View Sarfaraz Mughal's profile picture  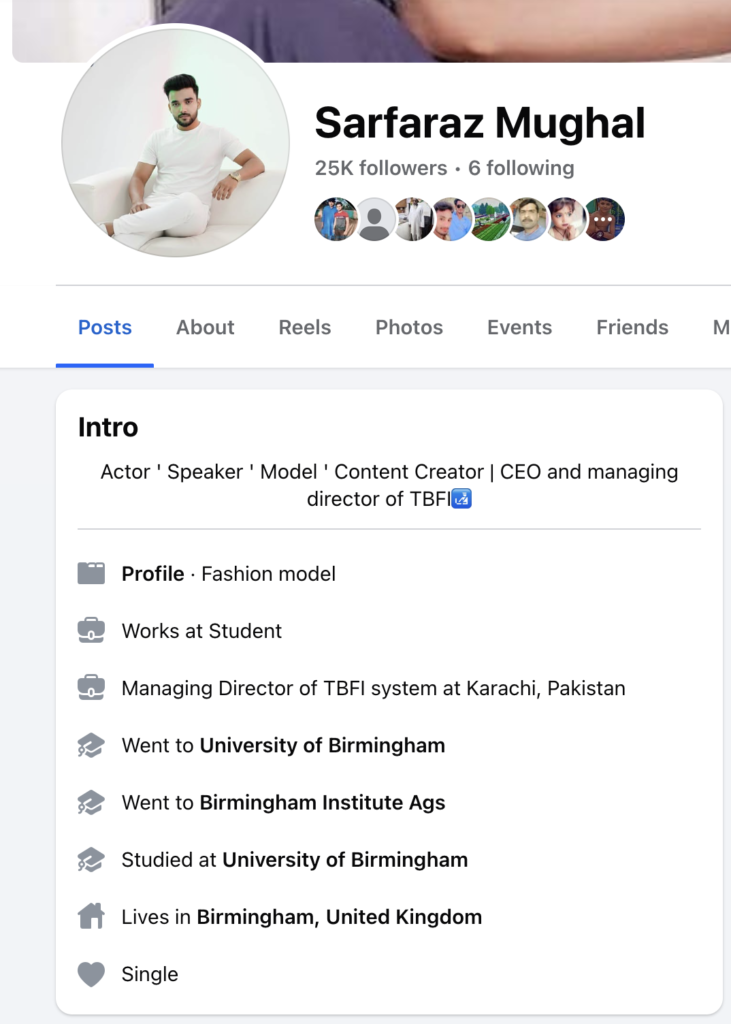pos(176,143)
